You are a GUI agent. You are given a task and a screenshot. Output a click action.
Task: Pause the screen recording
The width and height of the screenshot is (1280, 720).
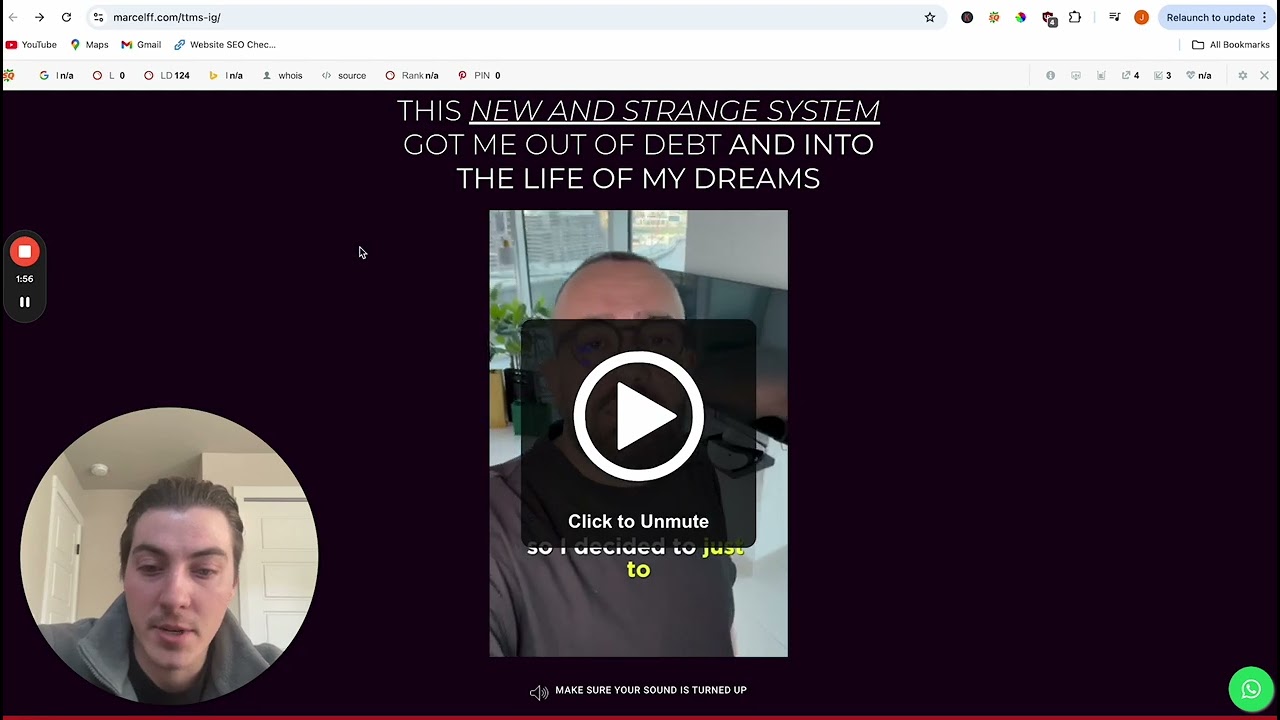pos(24,302)
